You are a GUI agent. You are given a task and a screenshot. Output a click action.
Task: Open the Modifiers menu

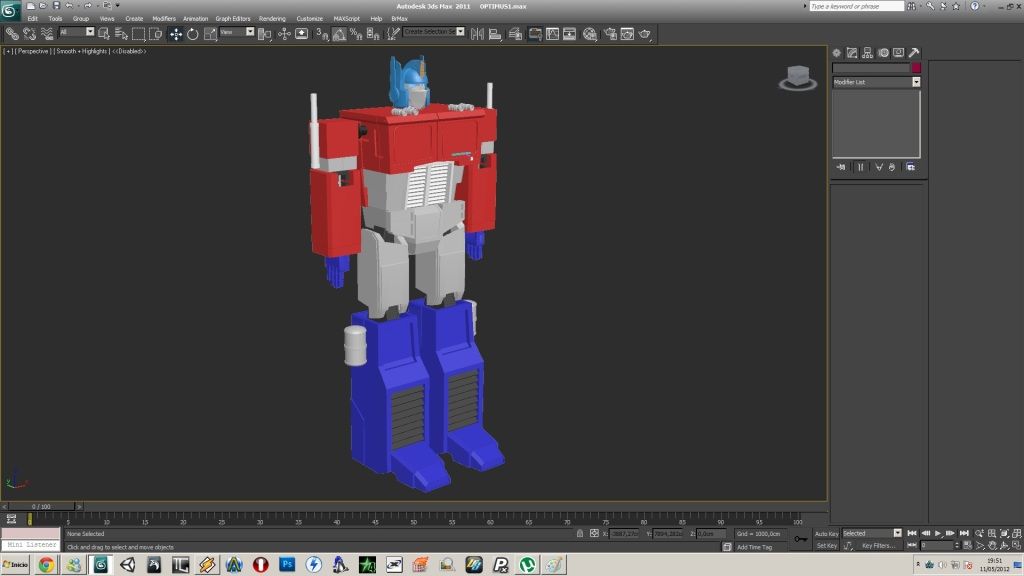[x=164, y=19]
